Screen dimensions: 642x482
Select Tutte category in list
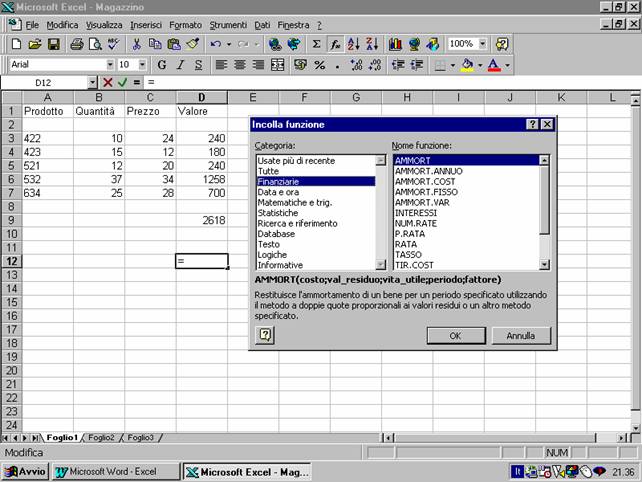316,171
